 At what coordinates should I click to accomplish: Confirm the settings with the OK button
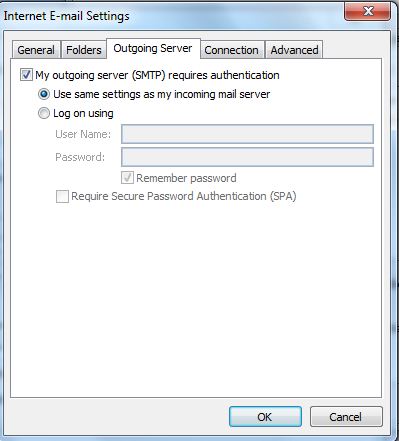click(265, 417)
